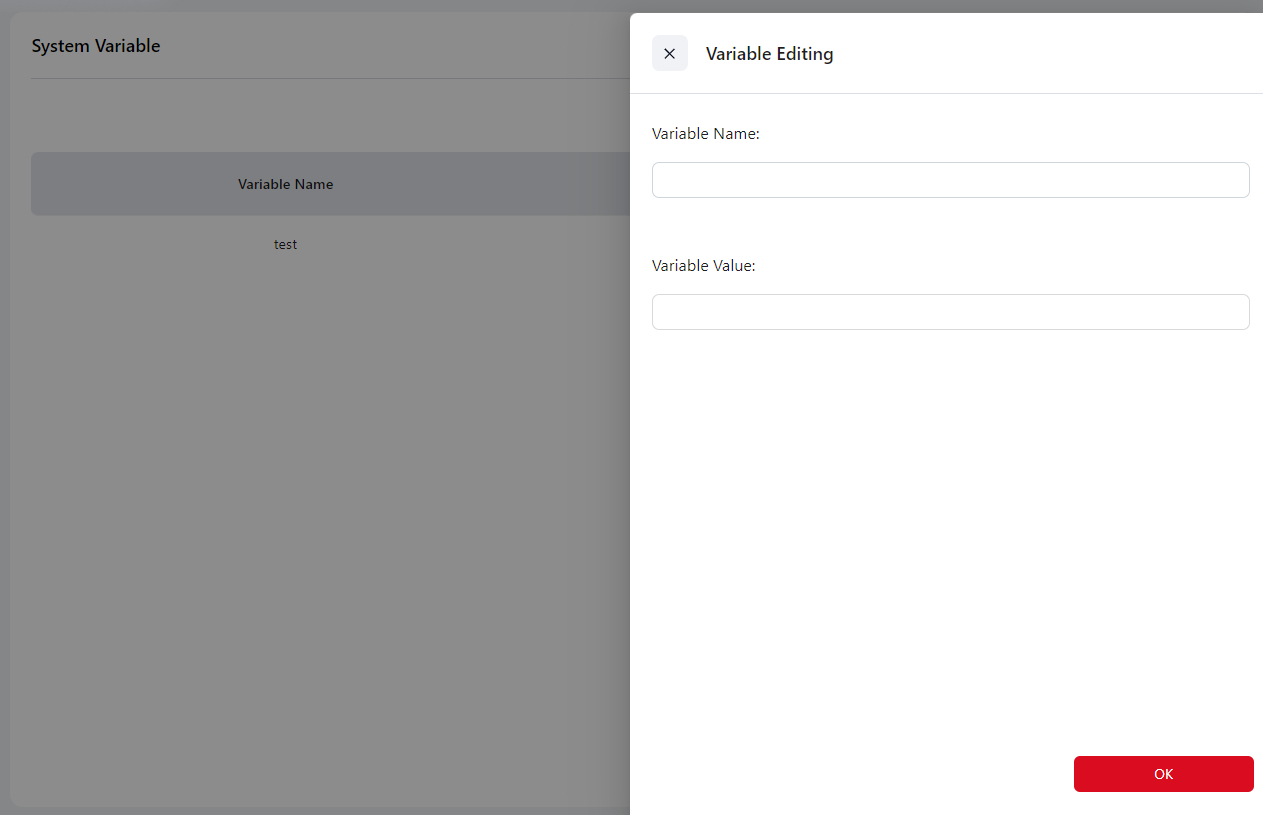1263x815 pixels.
Task: Select the "test" variable row
Action: [x=285, y=244]
